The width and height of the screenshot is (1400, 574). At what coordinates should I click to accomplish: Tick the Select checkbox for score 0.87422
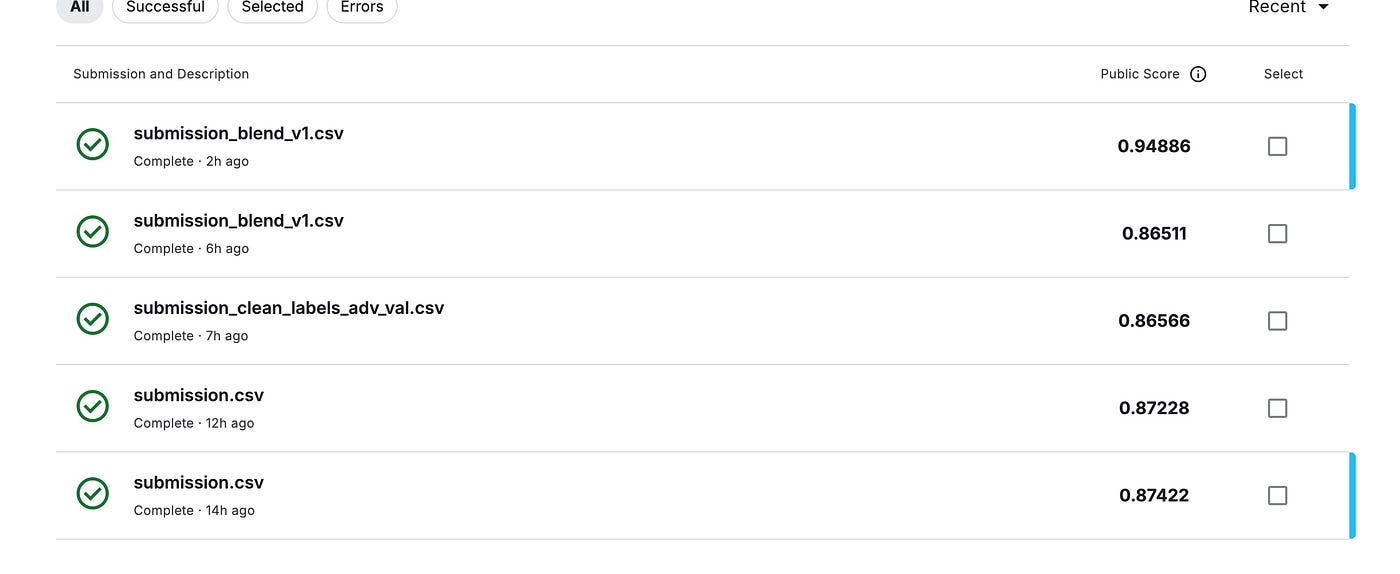coord(1277,495)
